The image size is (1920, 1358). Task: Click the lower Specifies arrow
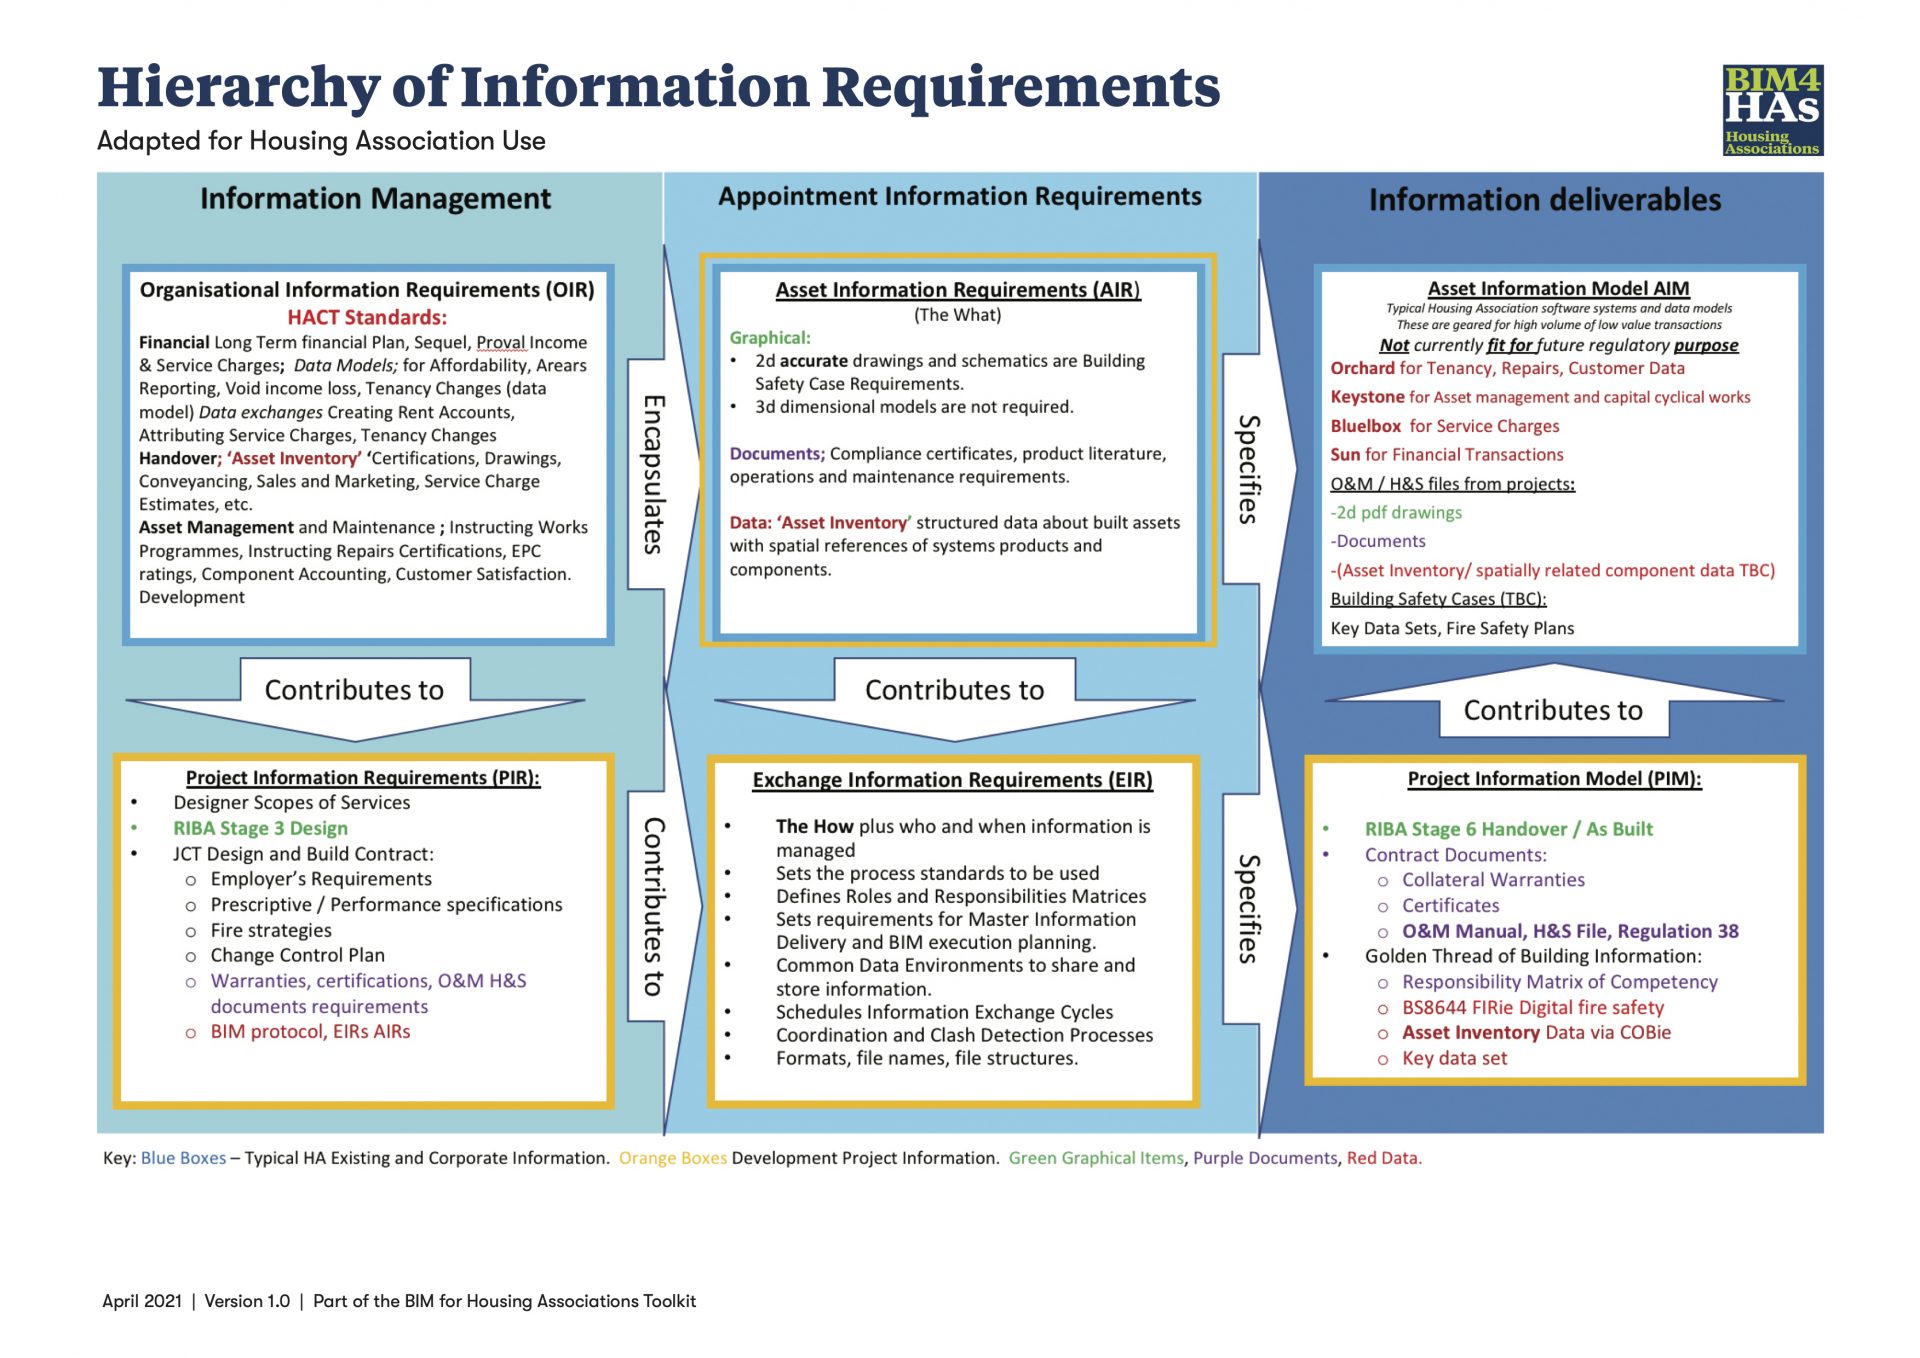[x=1247, y=908]
